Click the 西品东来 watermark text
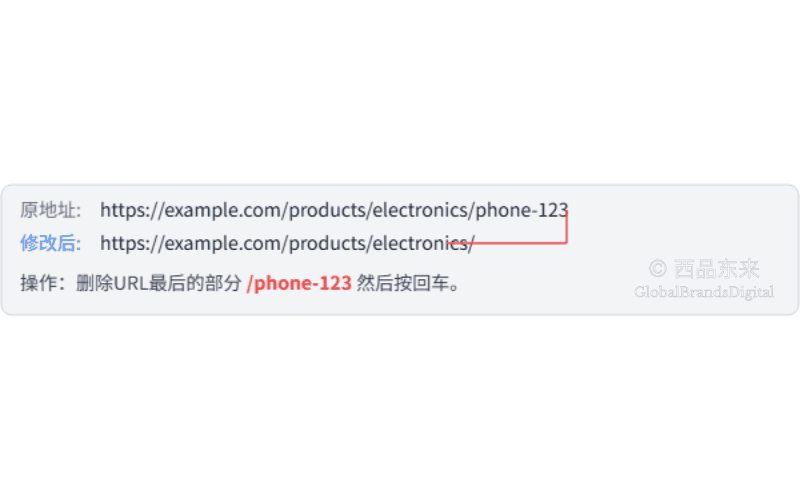Image resolution: width=800 pixels, height=500 pixels. (716, 269)
